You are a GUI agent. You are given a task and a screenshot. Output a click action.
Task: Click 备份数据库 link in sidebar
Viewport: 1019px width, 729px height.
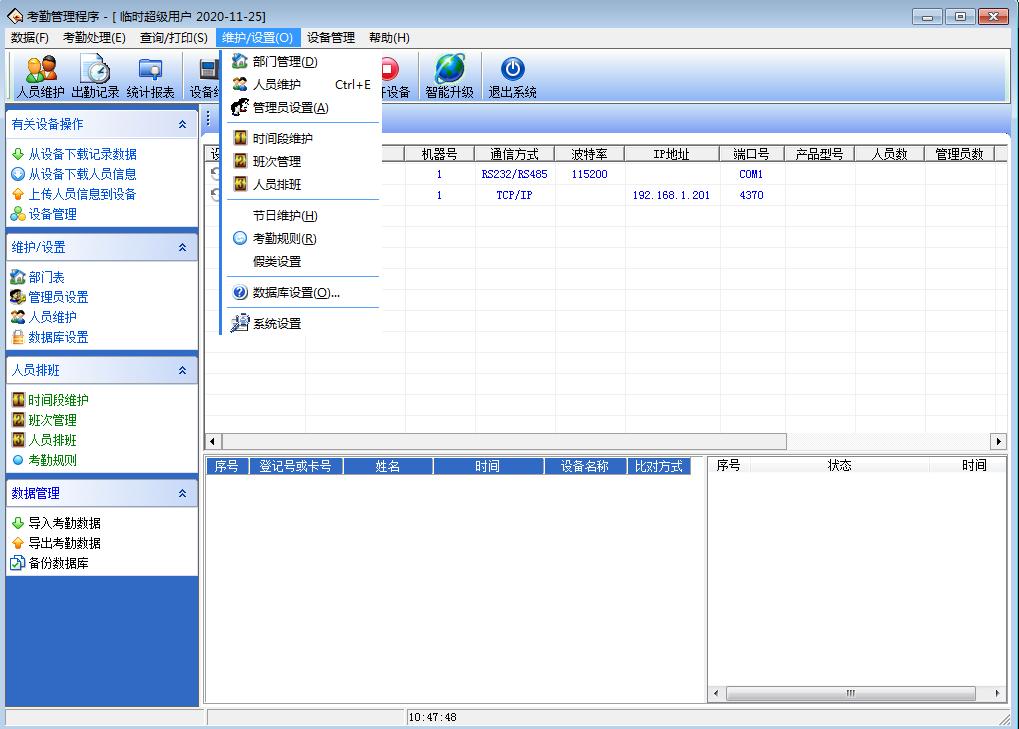click(x=58, y=564)
